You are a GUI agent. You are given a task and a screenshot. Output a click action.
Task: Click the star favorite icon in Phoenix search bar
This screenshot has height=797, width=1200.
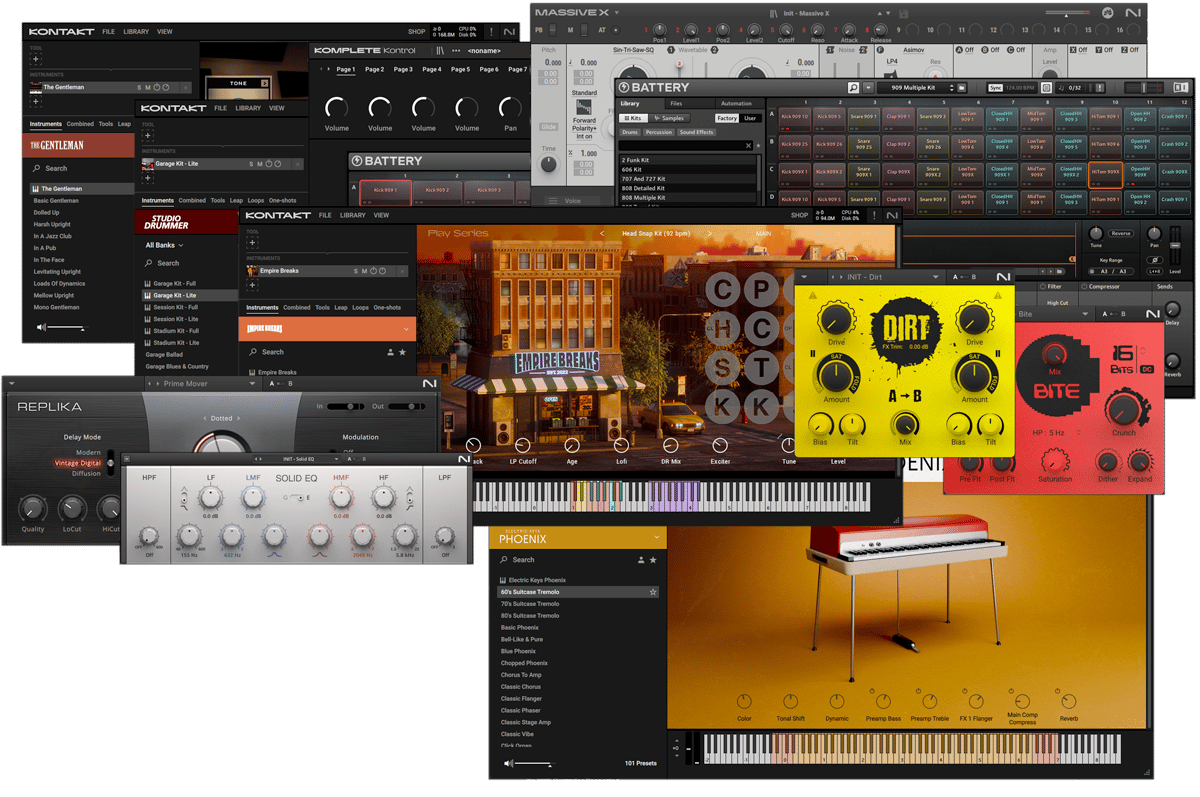coord(653,560)
